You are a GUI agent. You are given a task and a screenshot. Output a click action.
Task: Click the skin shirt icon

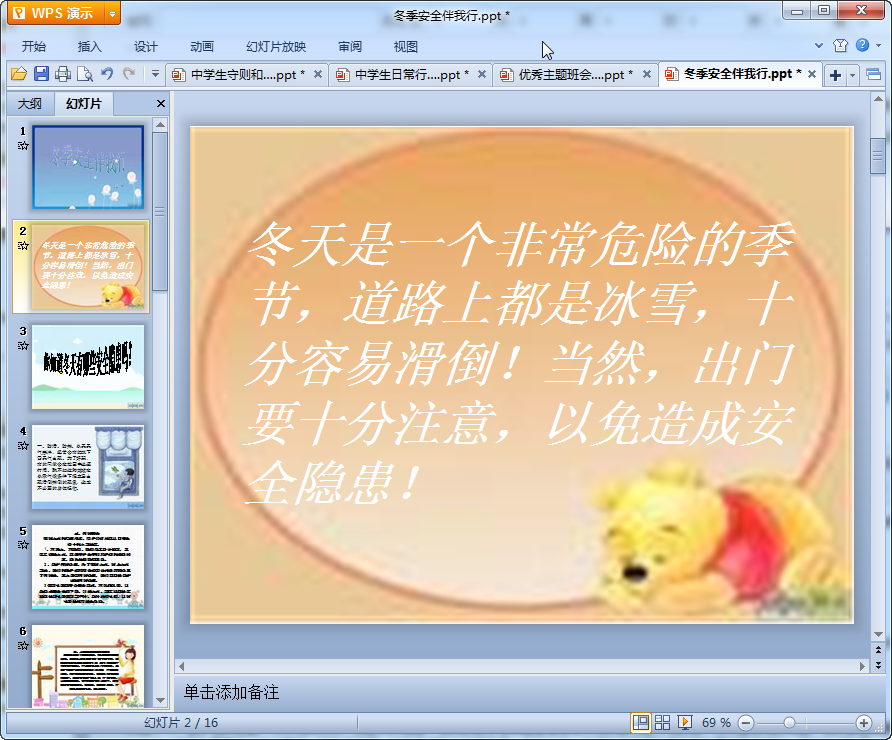[x=840, y=46]
